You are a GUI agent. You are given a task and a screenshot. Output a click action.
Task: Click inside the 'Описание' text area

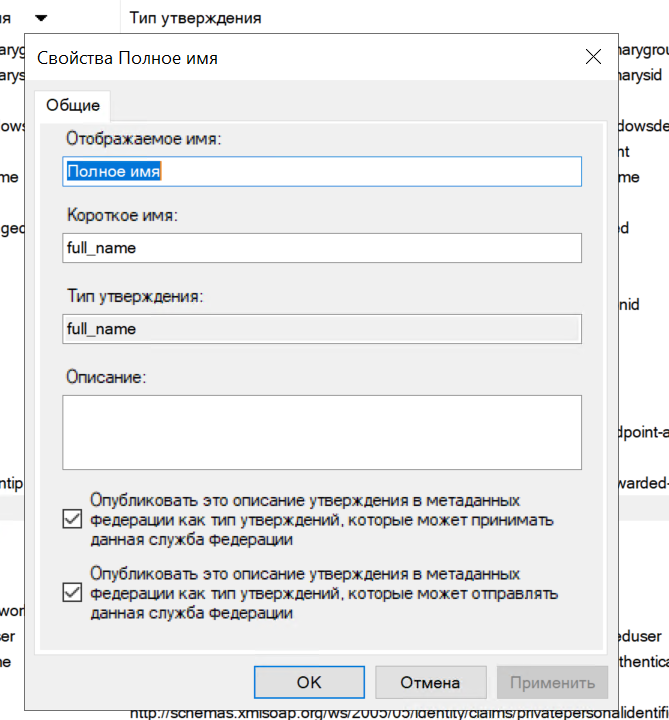(322, 432)
